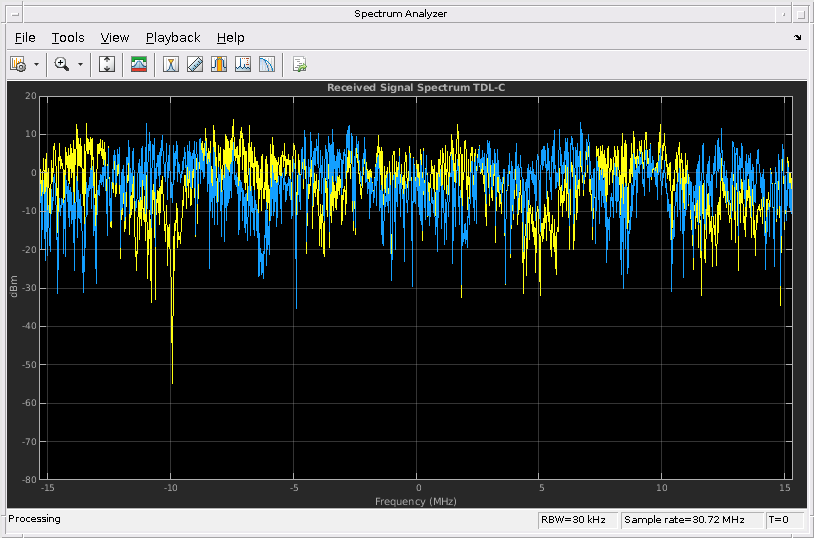Expand the dropdown arrow beside Zoom tool

pos(81,64)
